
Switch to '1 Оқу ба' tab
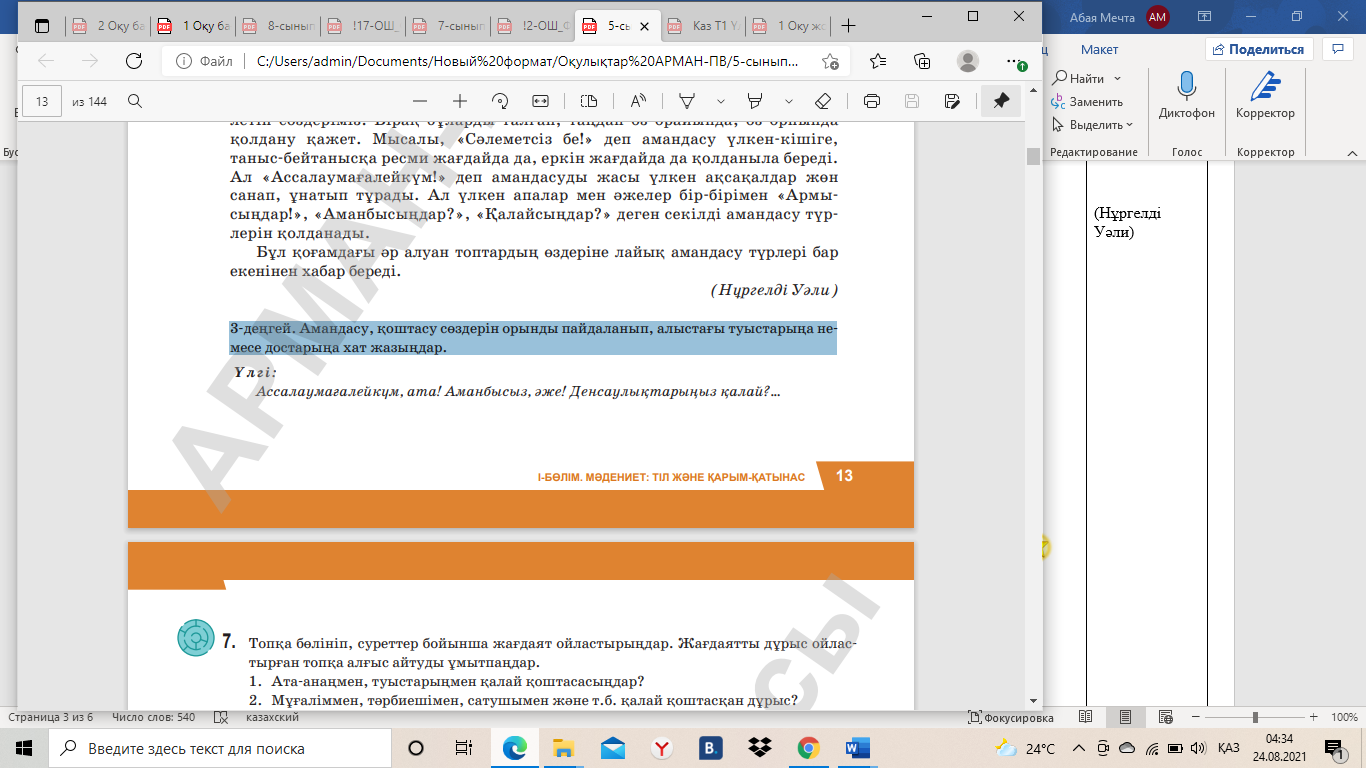click(x=194, y=26)
